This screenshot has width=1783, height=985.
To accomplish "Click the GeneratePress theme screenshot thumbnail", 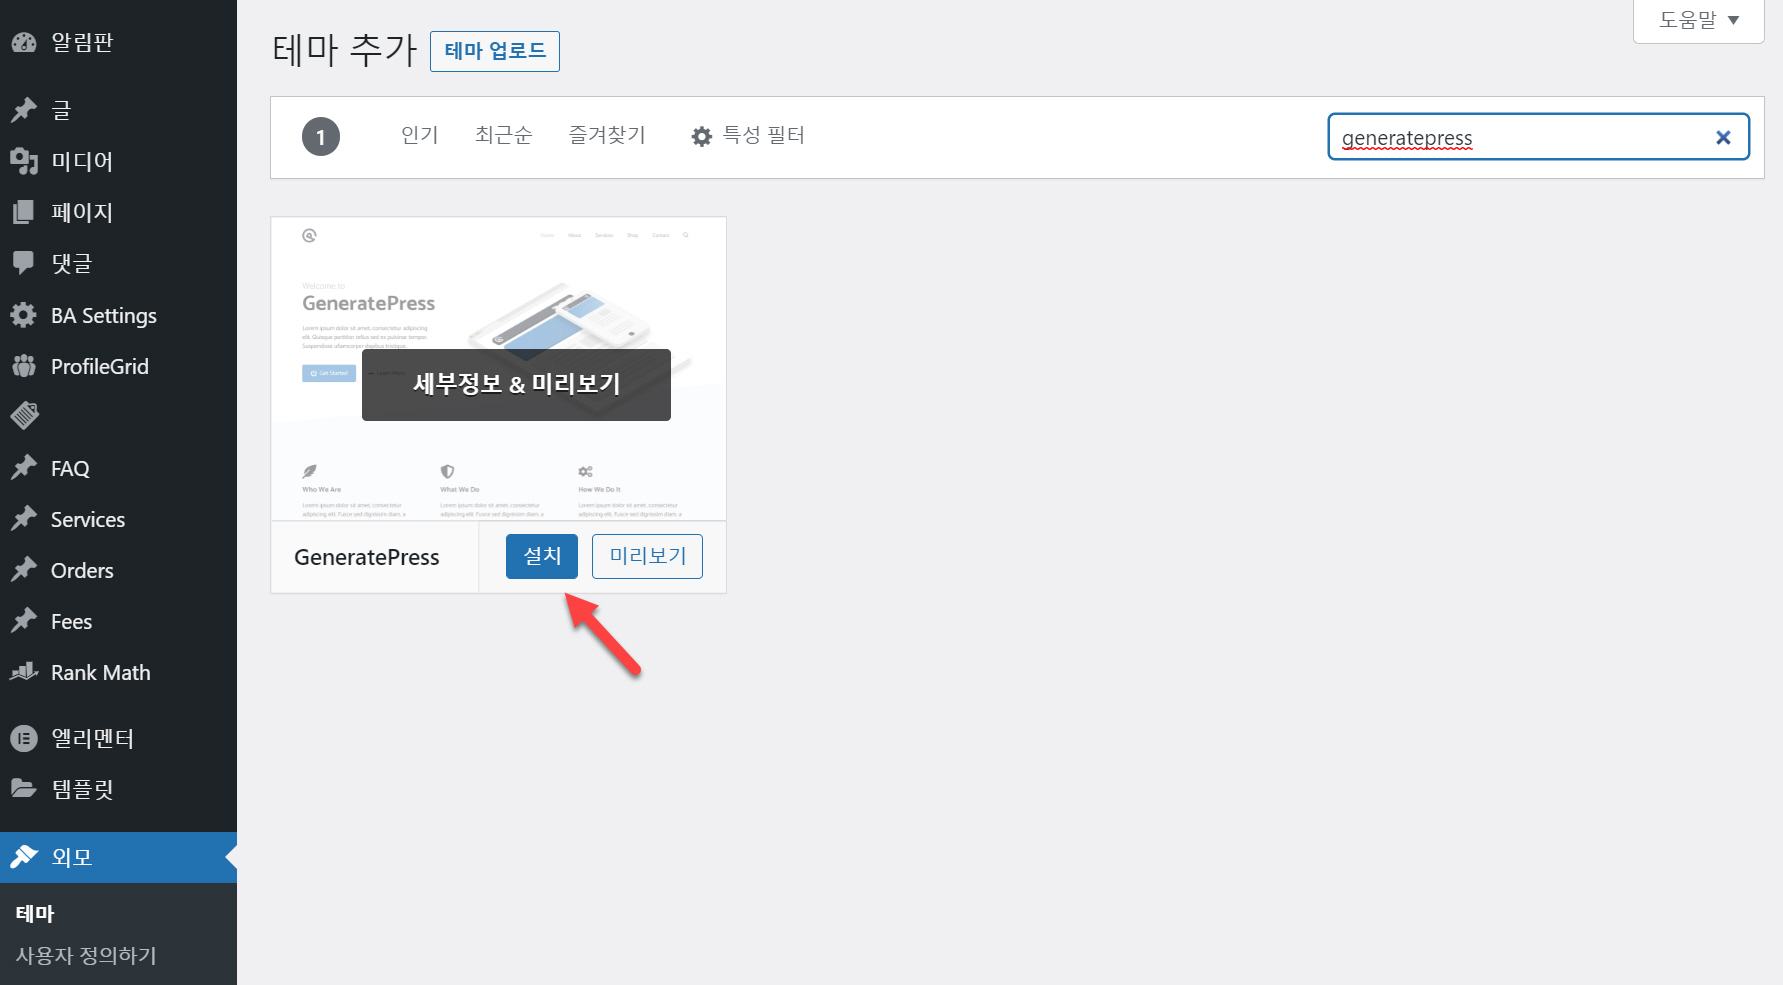I will 498,368.
